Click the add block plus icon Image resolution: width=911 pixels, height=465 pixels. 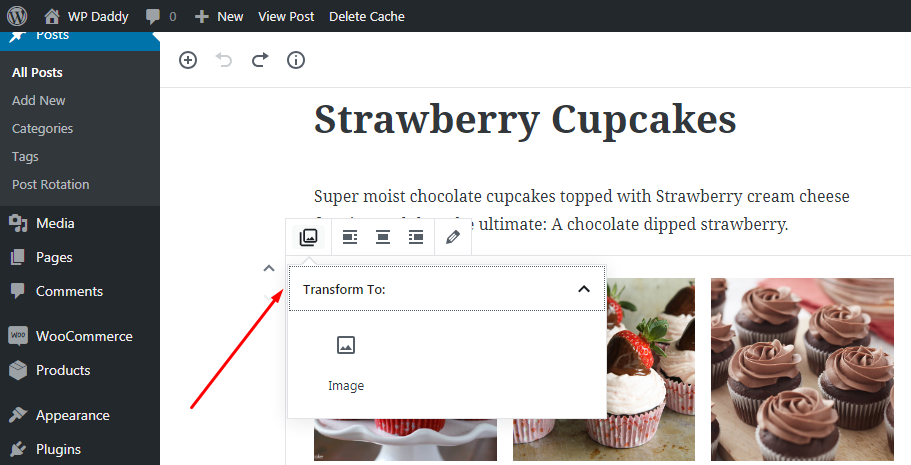click(188, 60)
